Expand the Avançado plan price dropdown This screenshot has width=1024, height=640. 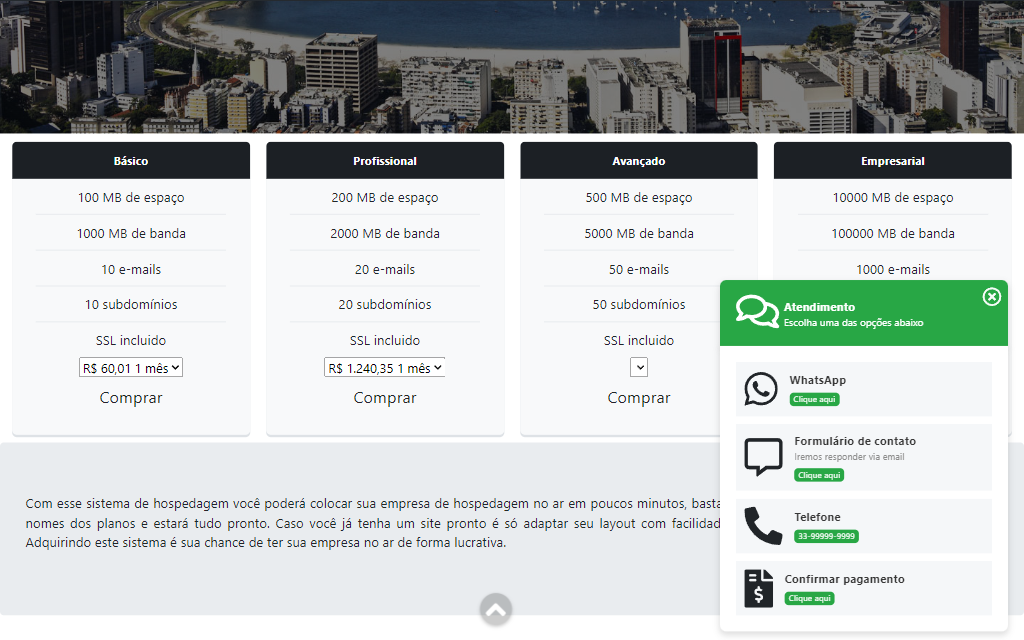639,368
